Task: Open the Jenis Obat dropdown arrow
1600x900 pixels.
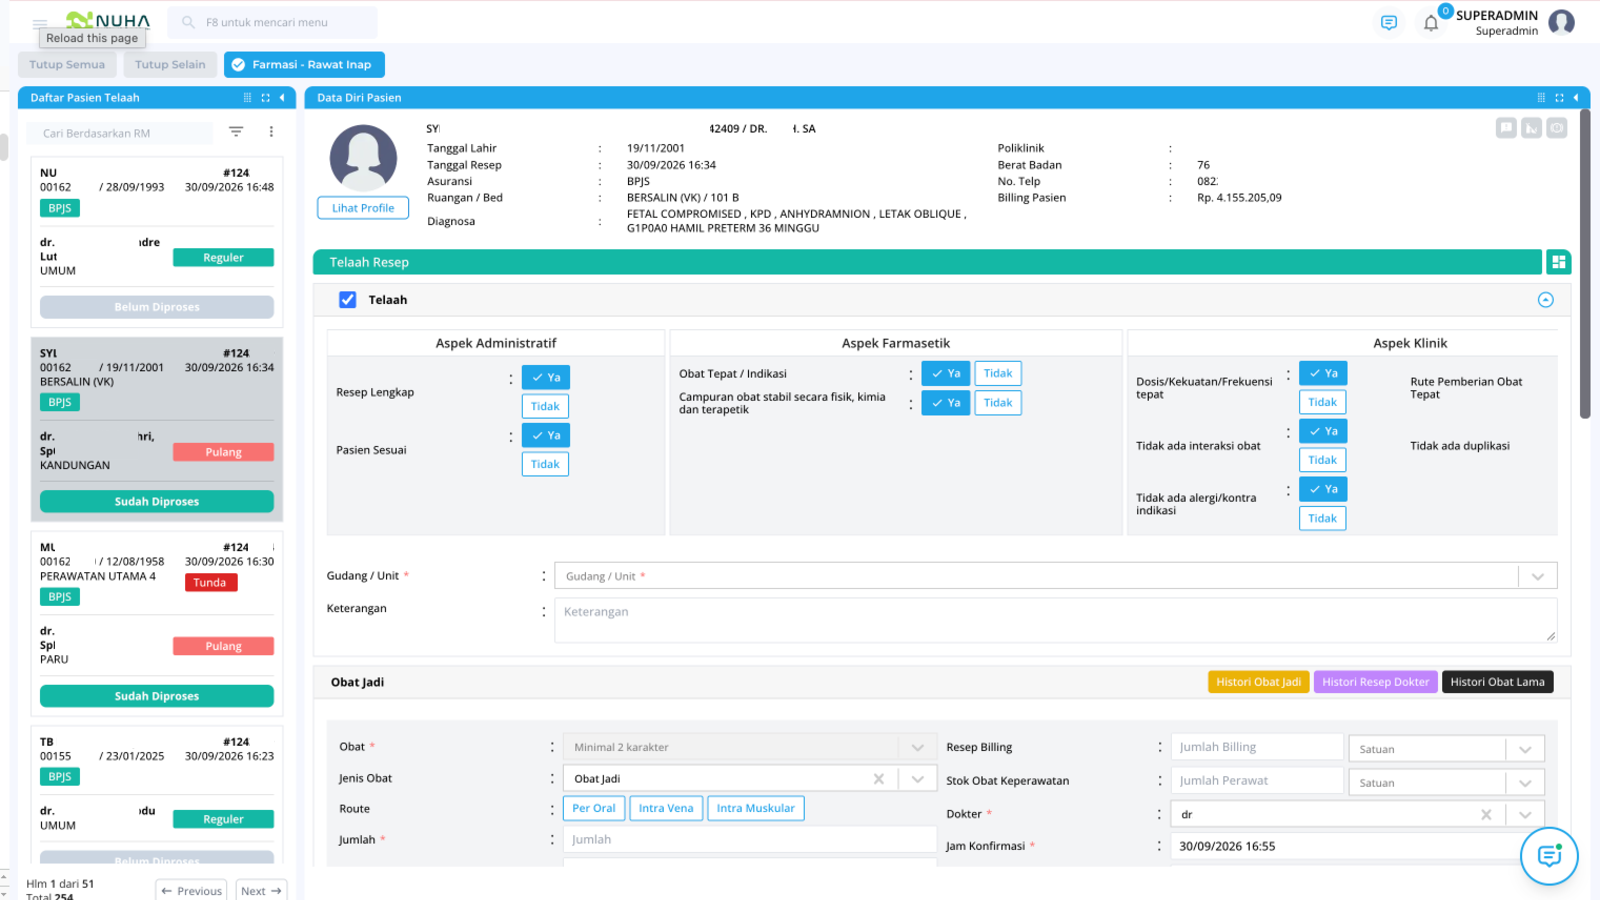Action: pos(917,779)
